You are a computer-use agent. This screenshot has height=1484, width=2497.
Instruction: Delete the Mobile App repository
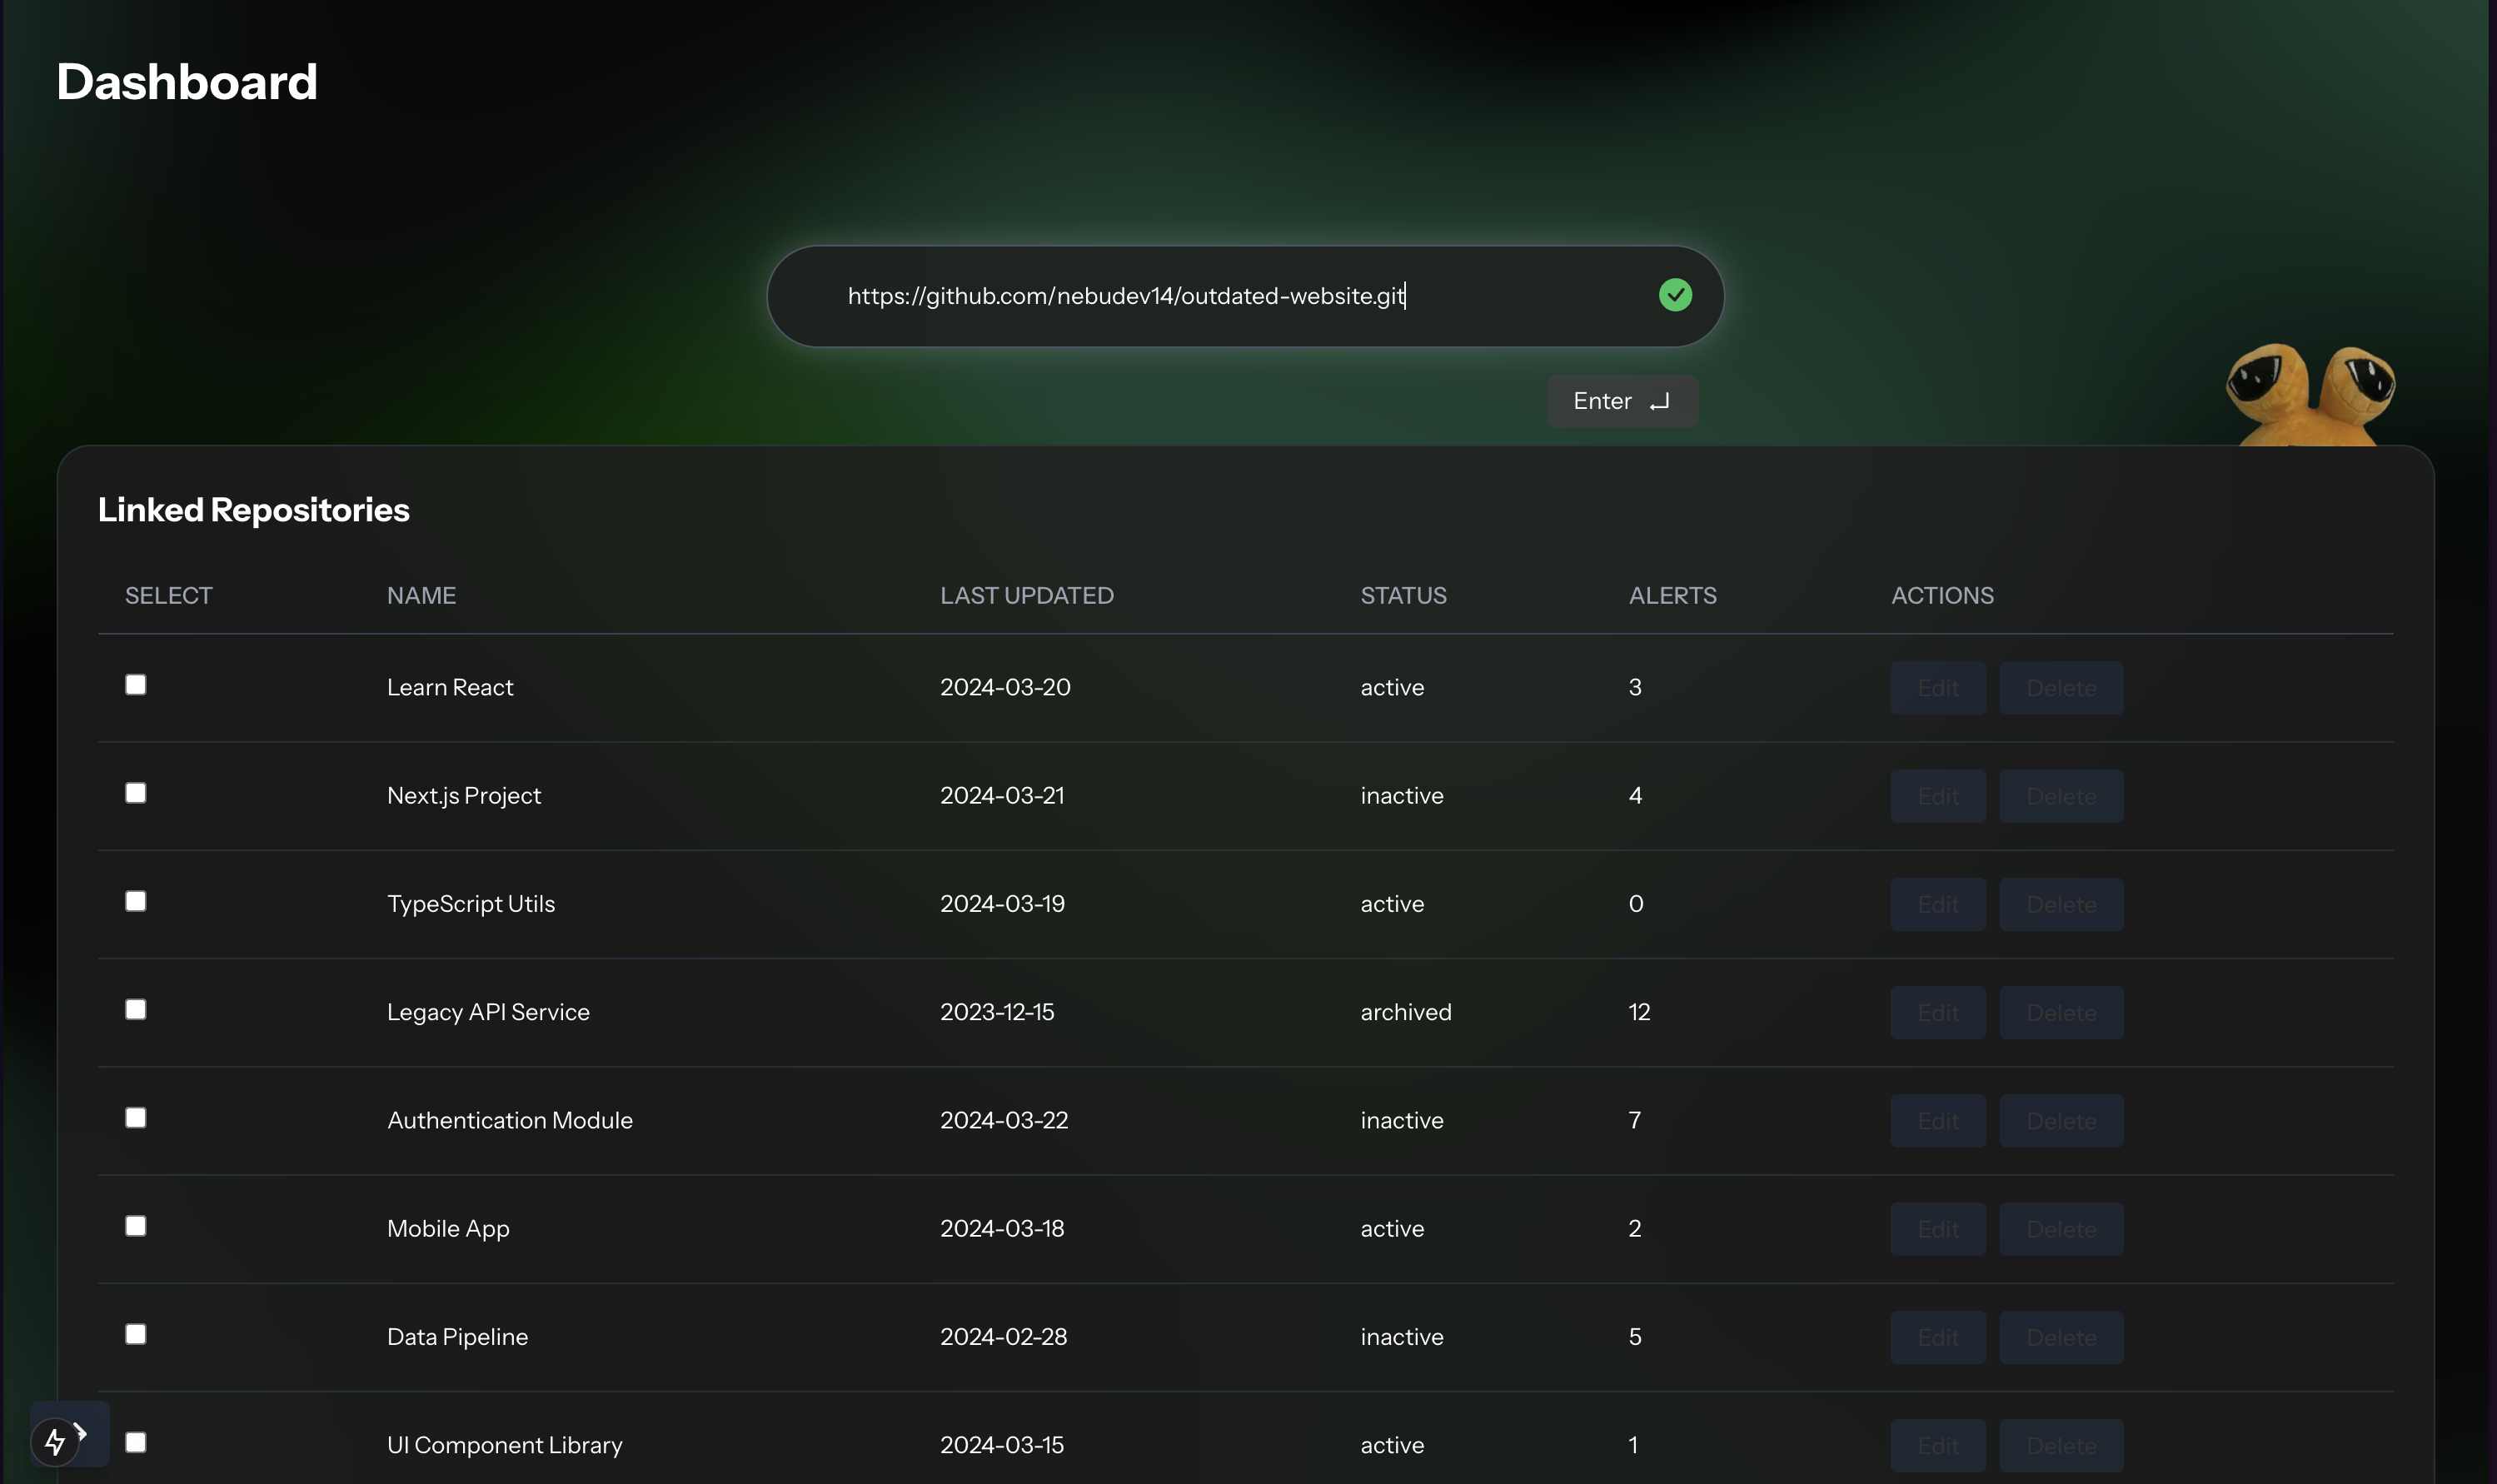pyautogui.click(x=2060, y=1229)
